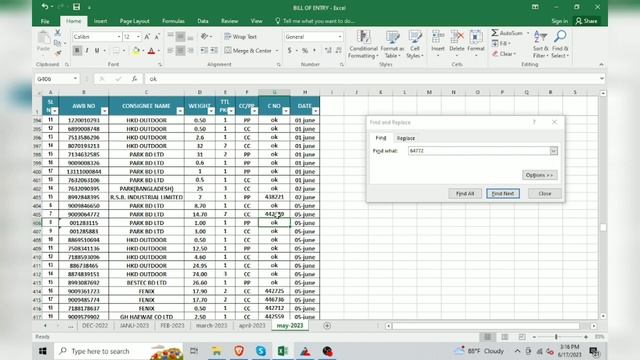Toggle Italic formatting
Viewport: 640px width, 360px height.
87,51
